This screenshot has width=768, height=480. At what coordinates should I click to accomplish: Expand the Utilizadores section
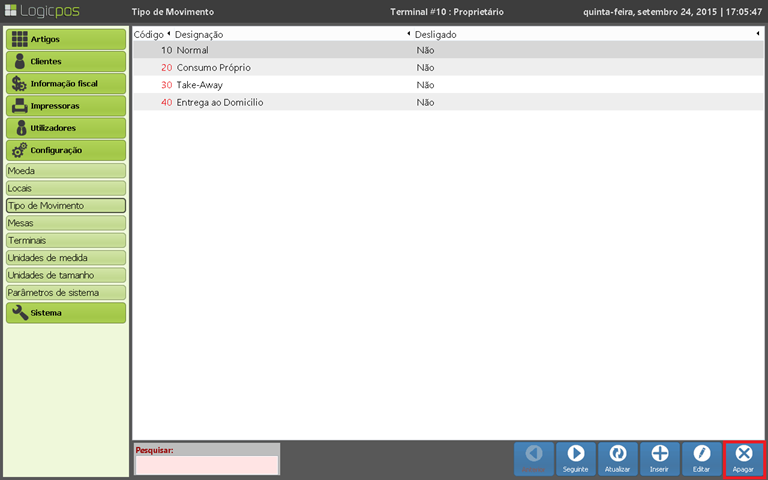point(66,128)
